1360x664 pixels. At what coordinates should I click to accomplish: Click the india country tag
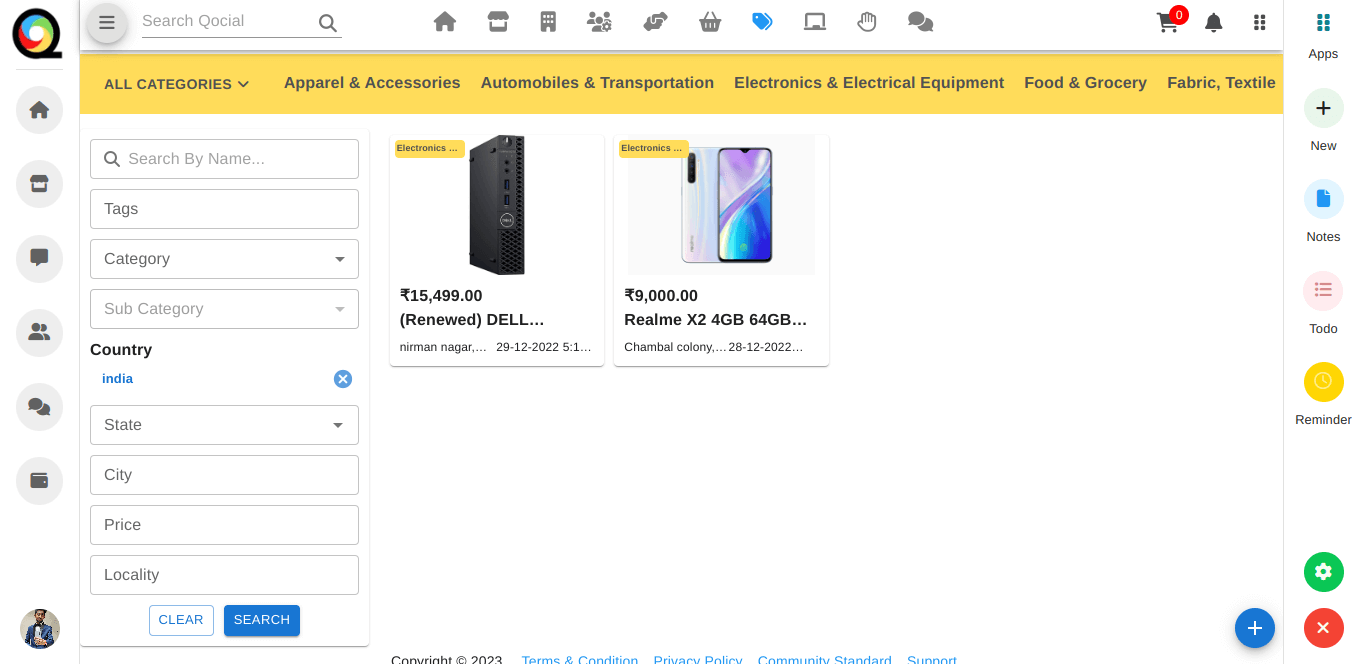(x=117, y=379)
